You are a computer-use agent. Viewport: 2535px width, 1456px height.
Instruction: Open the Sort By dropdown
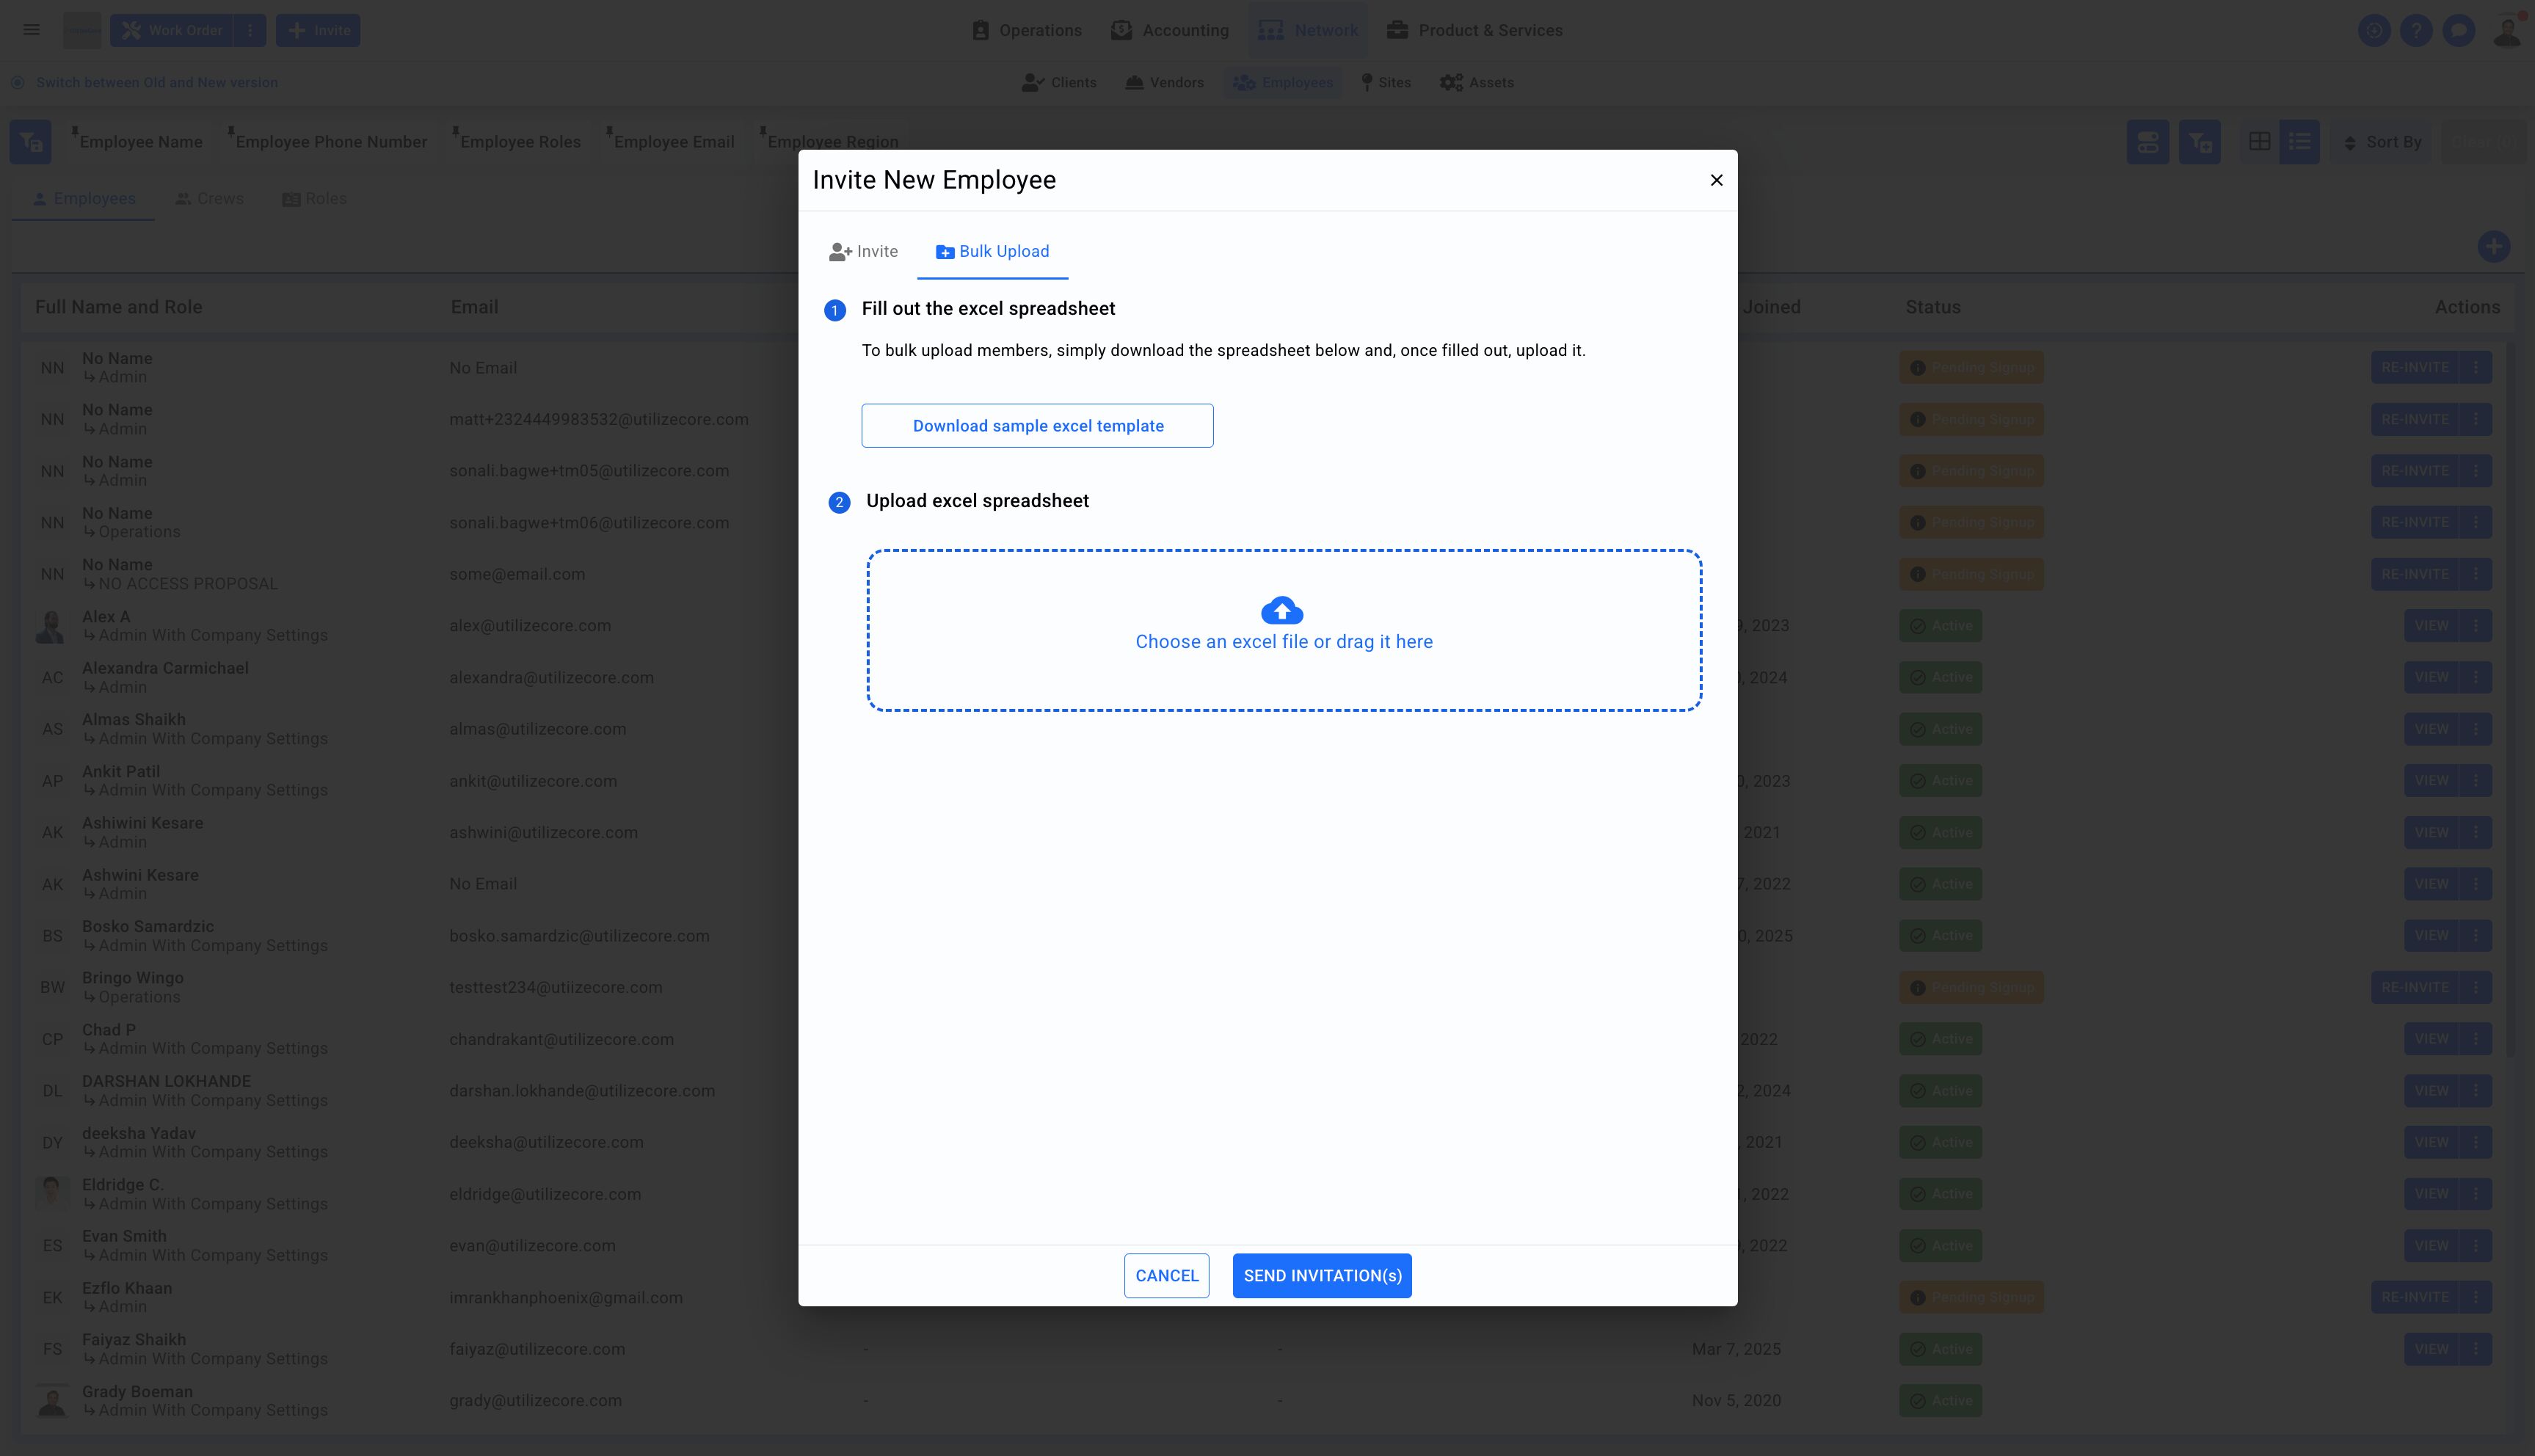tap(2383, 142)
